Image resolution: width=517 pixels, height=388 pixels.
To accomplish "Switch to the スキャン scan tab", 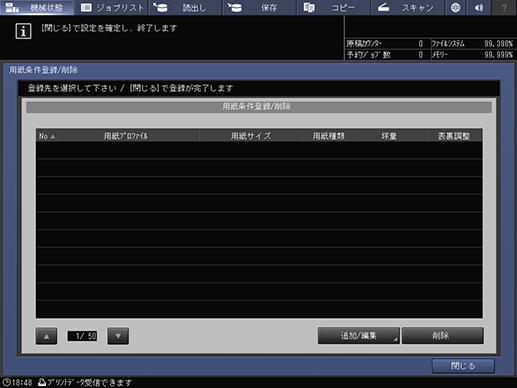I will (x=407, y=7).
